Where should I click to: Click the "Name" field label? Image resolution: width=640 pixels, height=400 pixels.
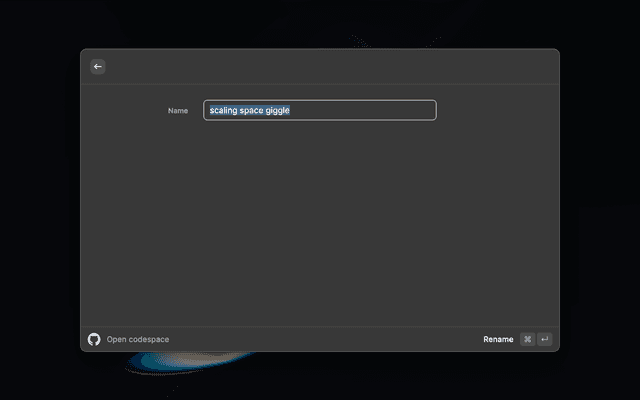178,111
